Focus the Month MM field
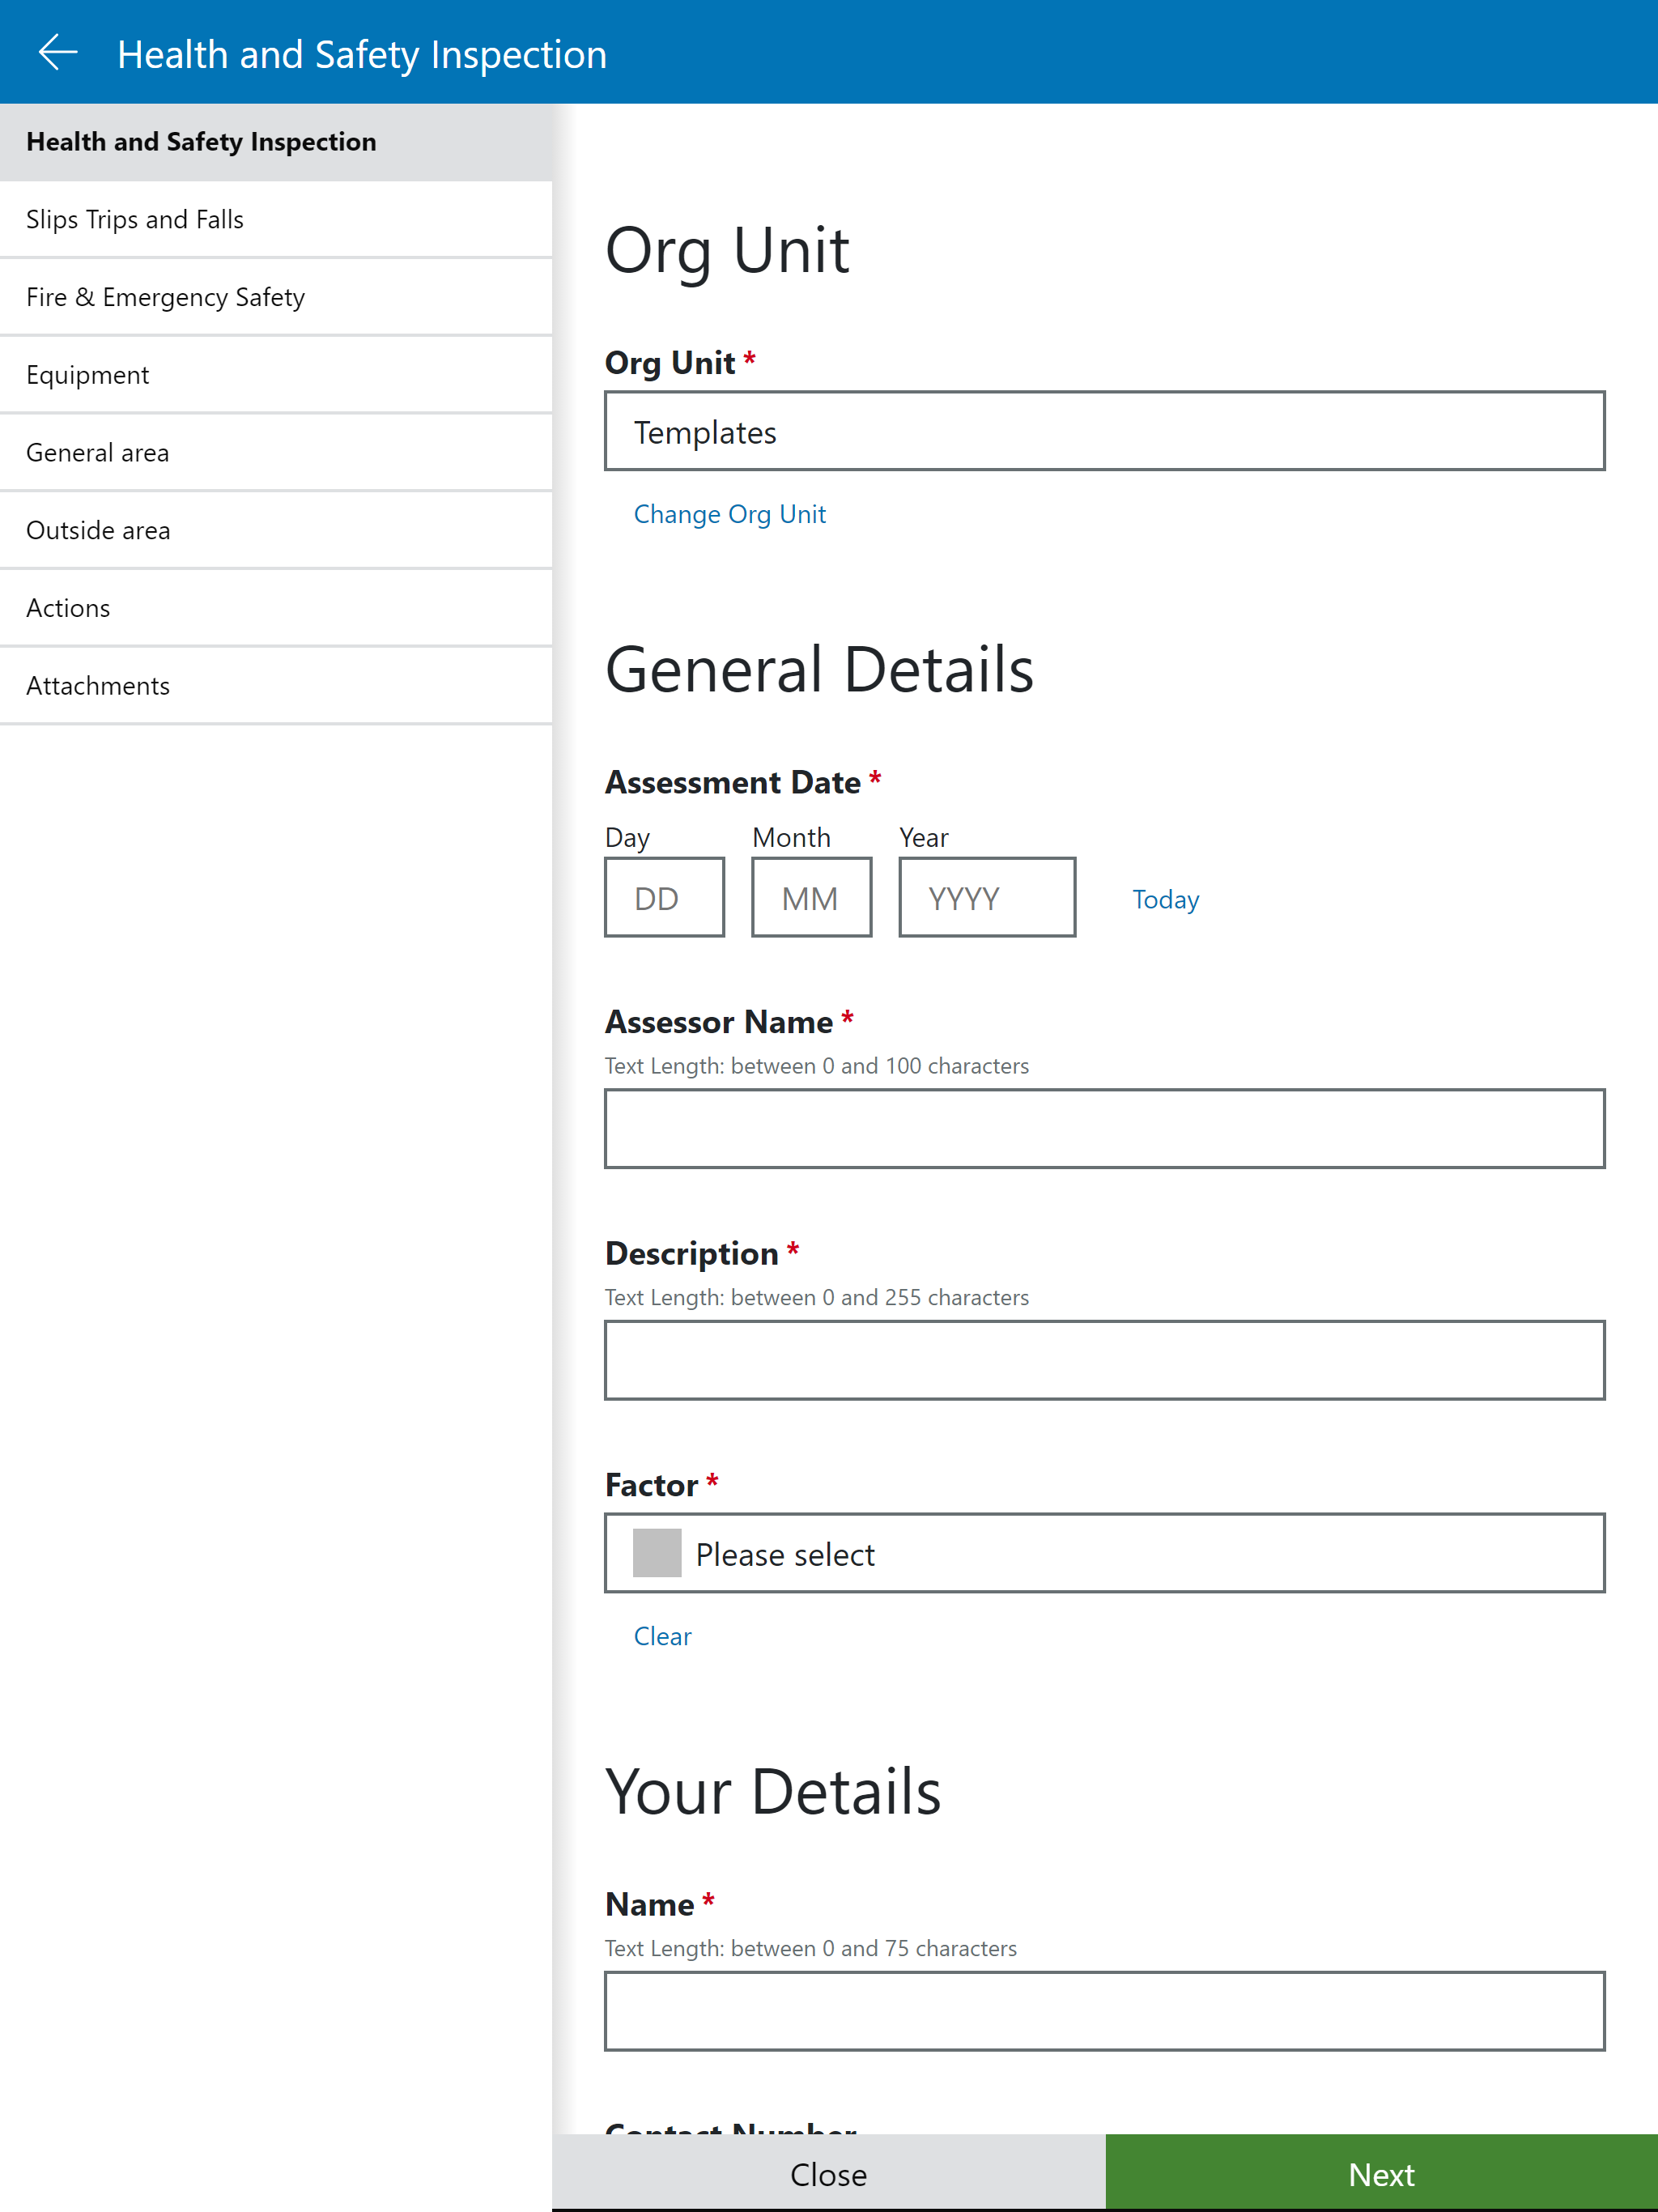Viewport: 1658px width, 2212px height. pos(811,897)
